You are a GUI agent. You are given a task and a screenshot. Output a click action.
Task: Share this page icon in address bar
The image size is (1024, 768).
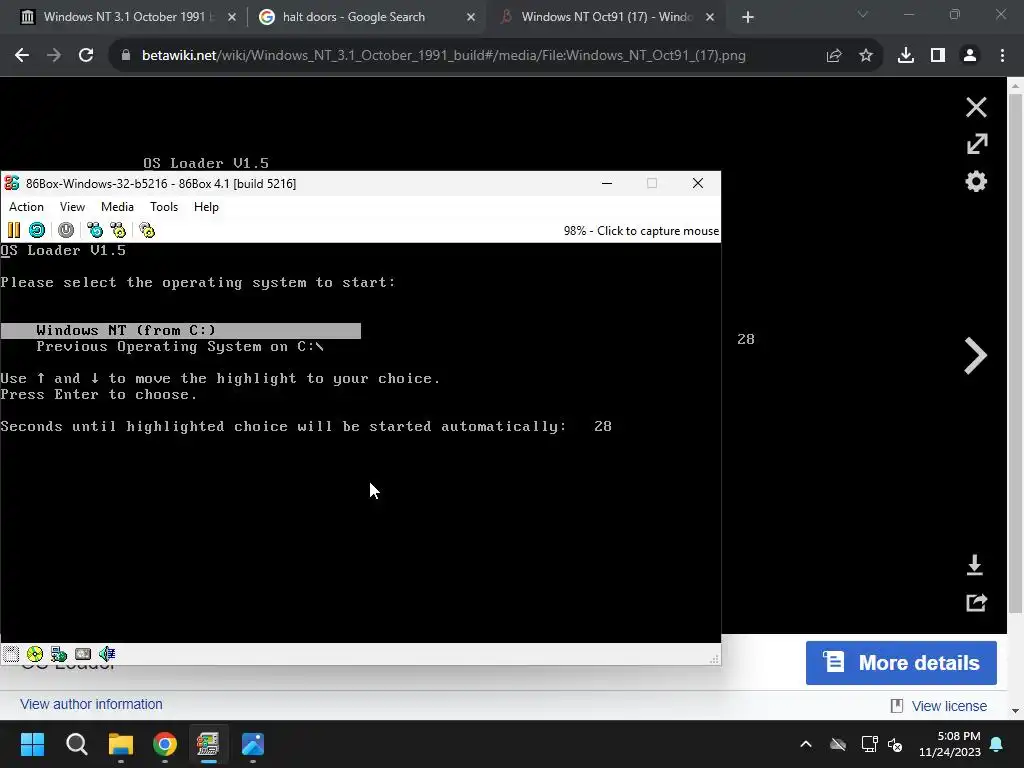(x=834, y=56)
